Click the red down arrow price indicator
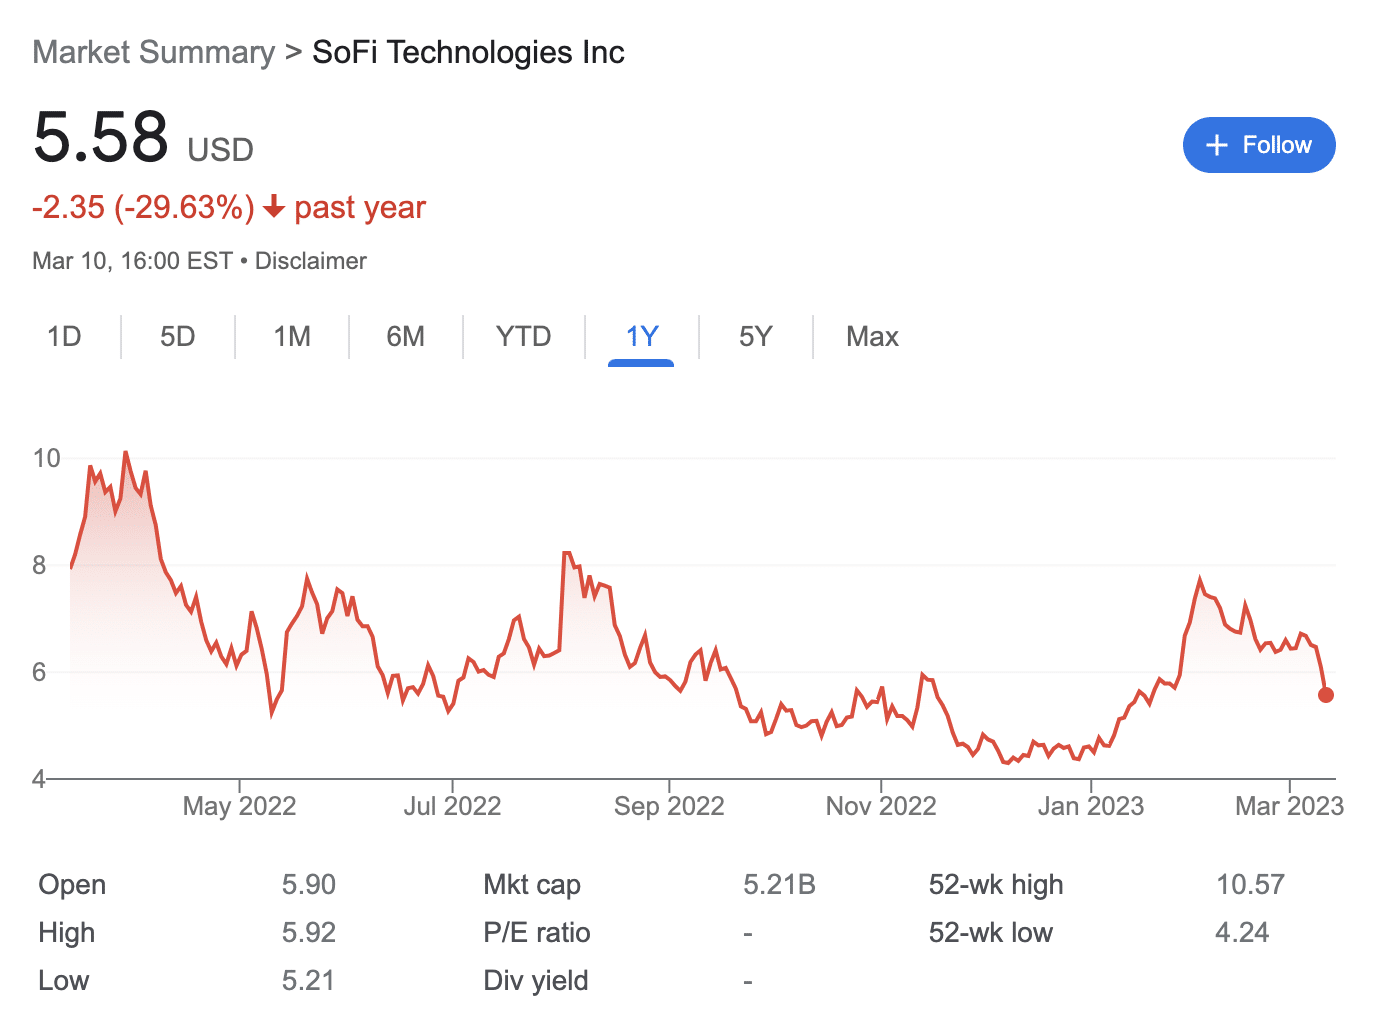 point(274,207)
